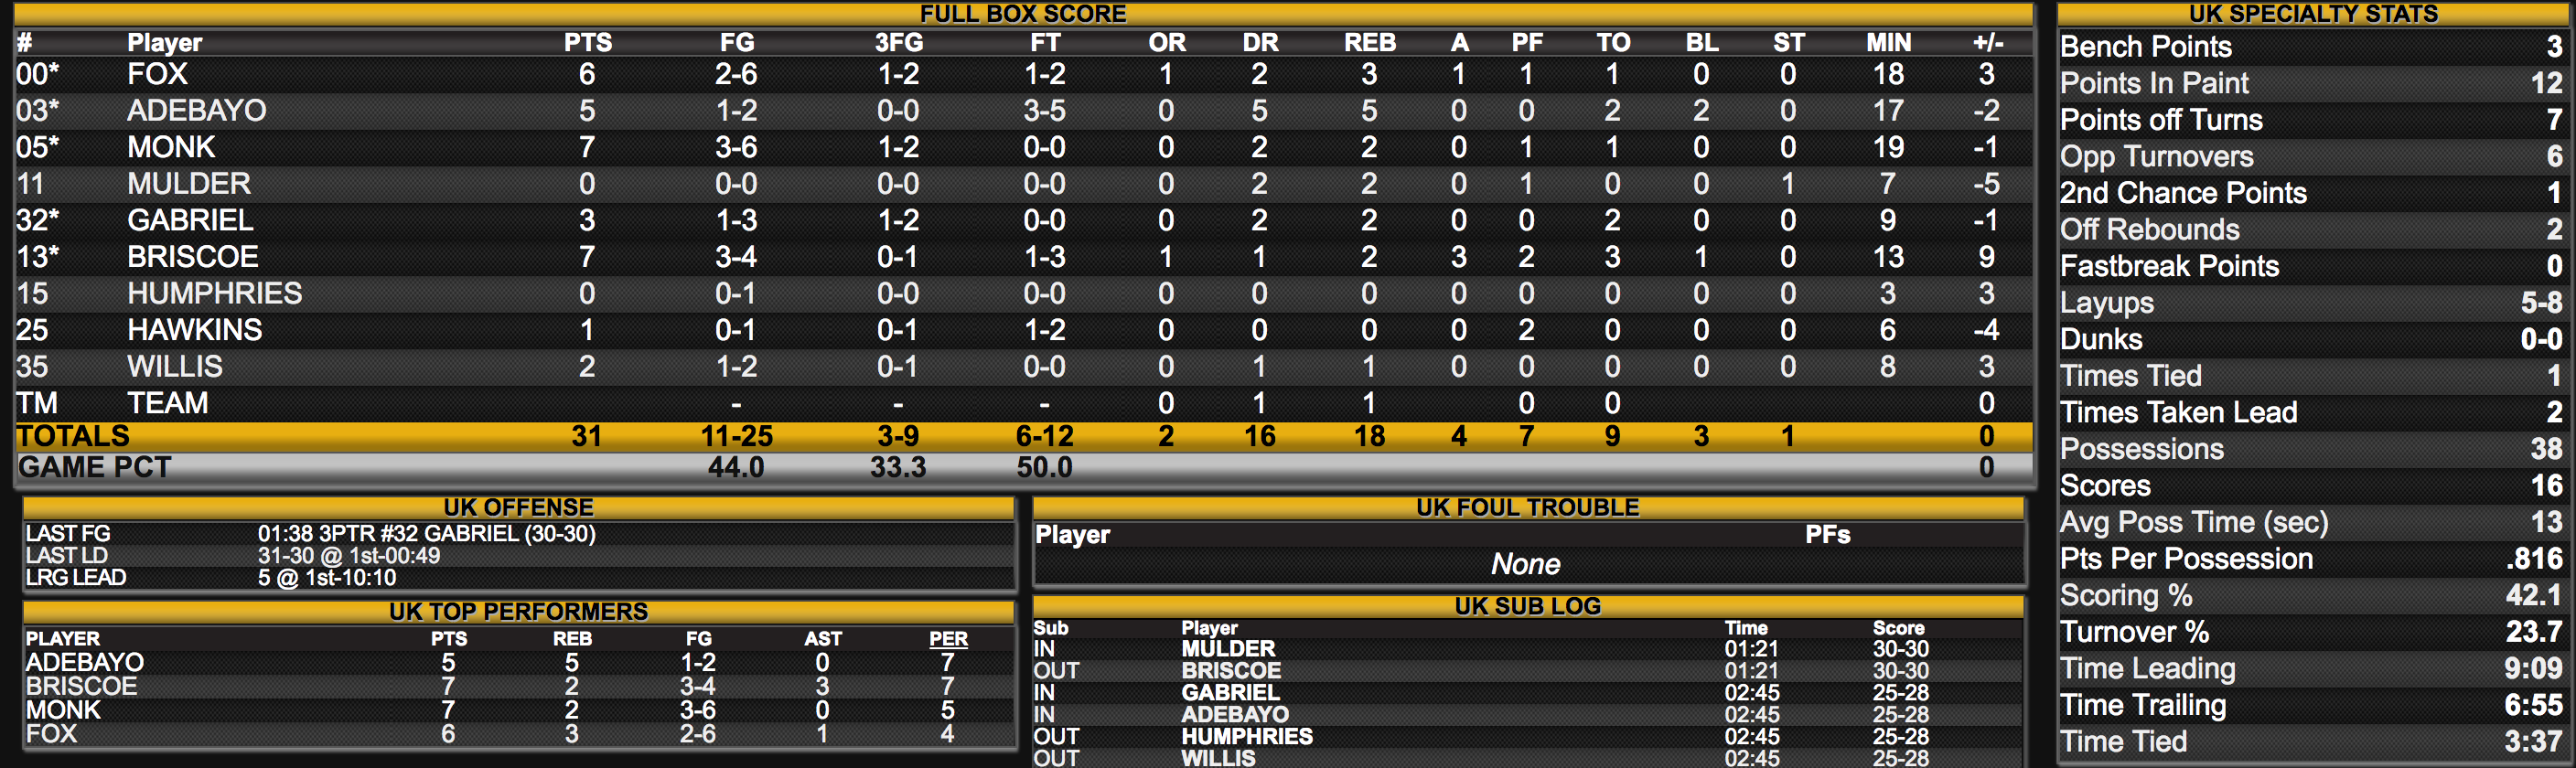2576x768 pixels.
Task: Select the MIN column header
Action: click(x=1888, y=42)
